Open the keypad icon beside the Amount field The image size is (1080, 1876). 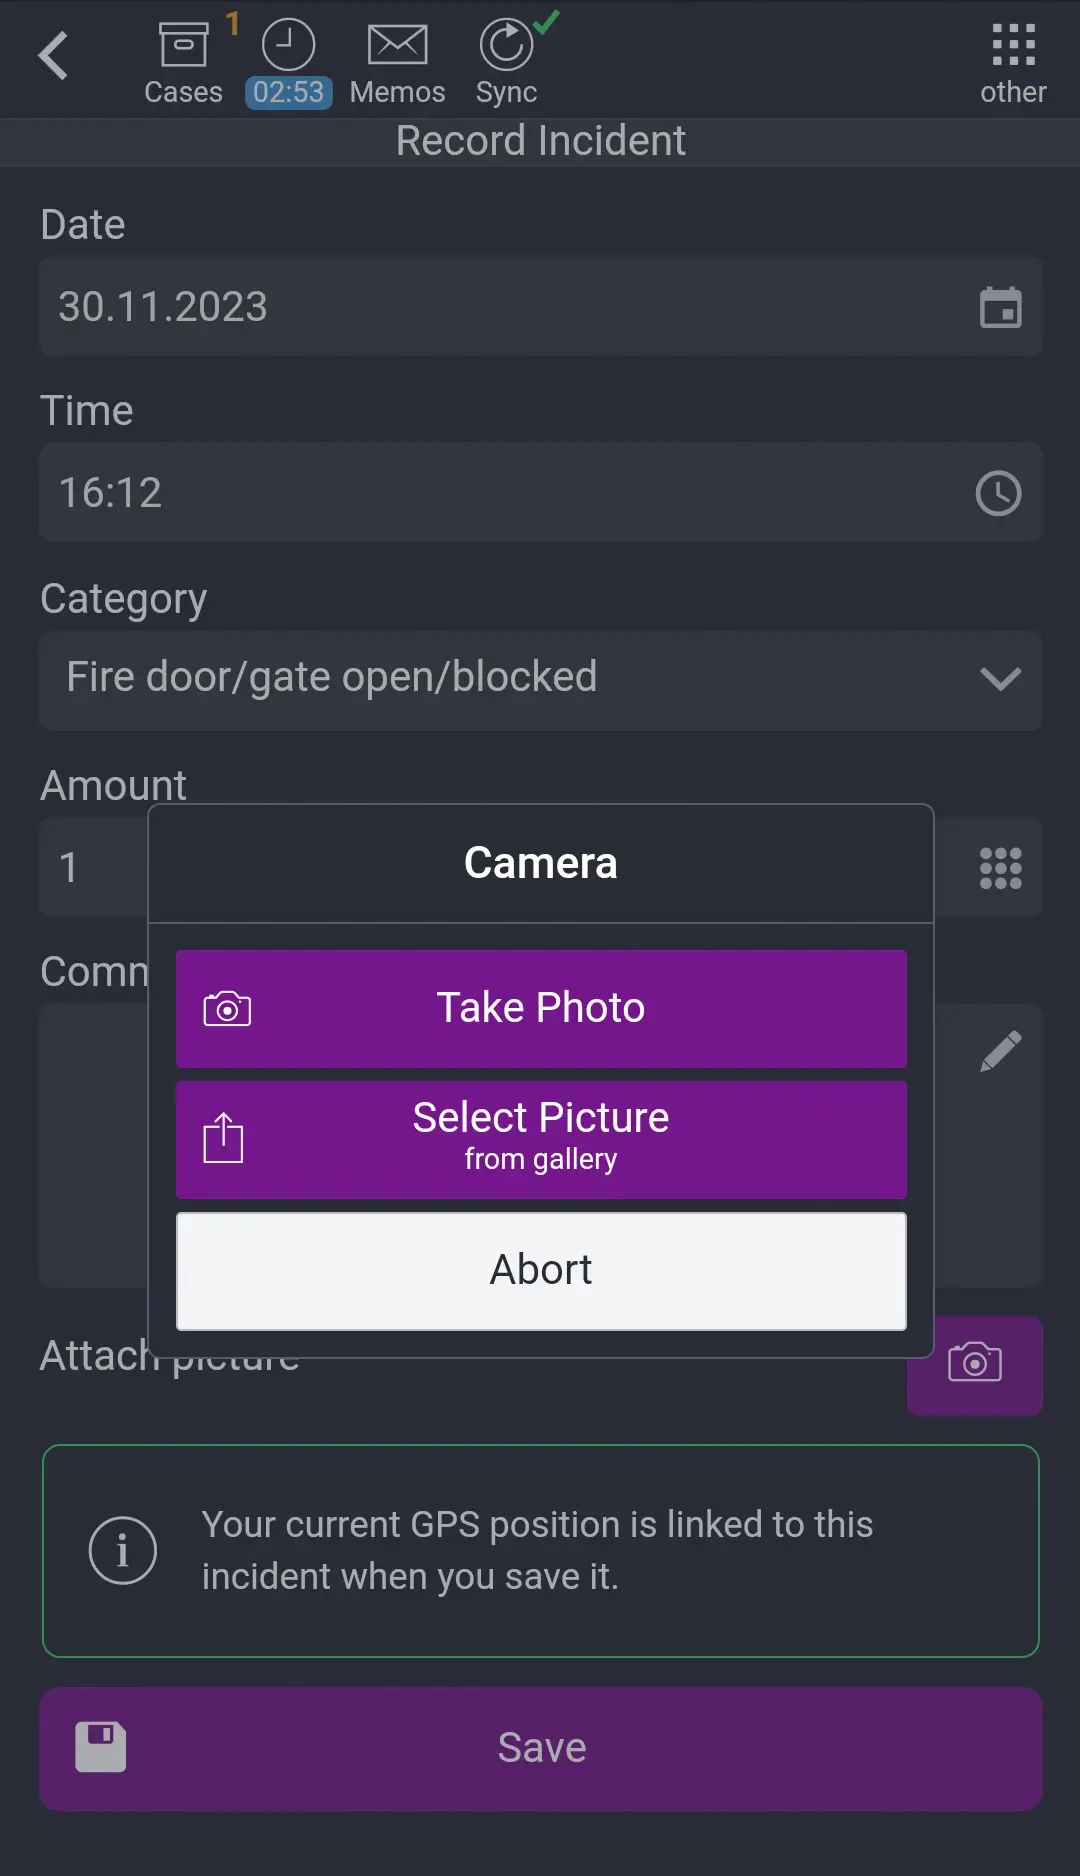999,868
